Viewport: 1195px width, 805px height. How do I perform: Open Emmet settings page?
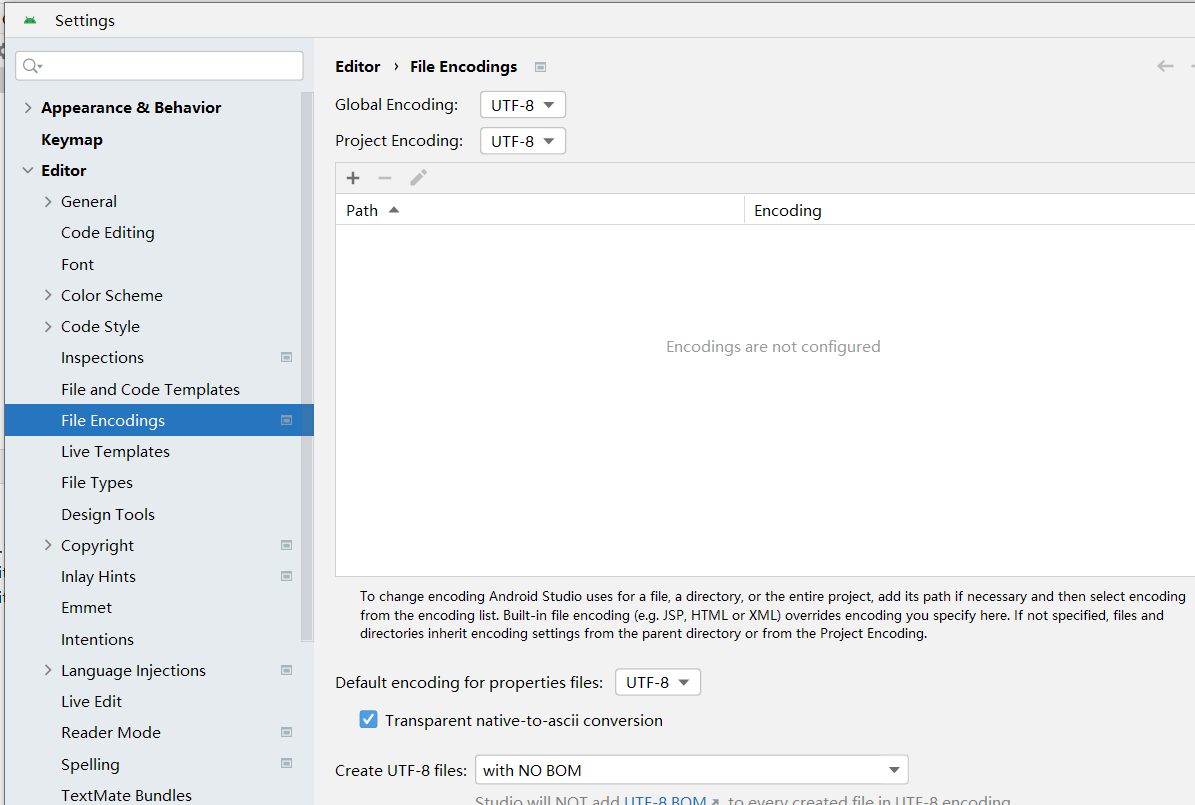coord(86,608)
